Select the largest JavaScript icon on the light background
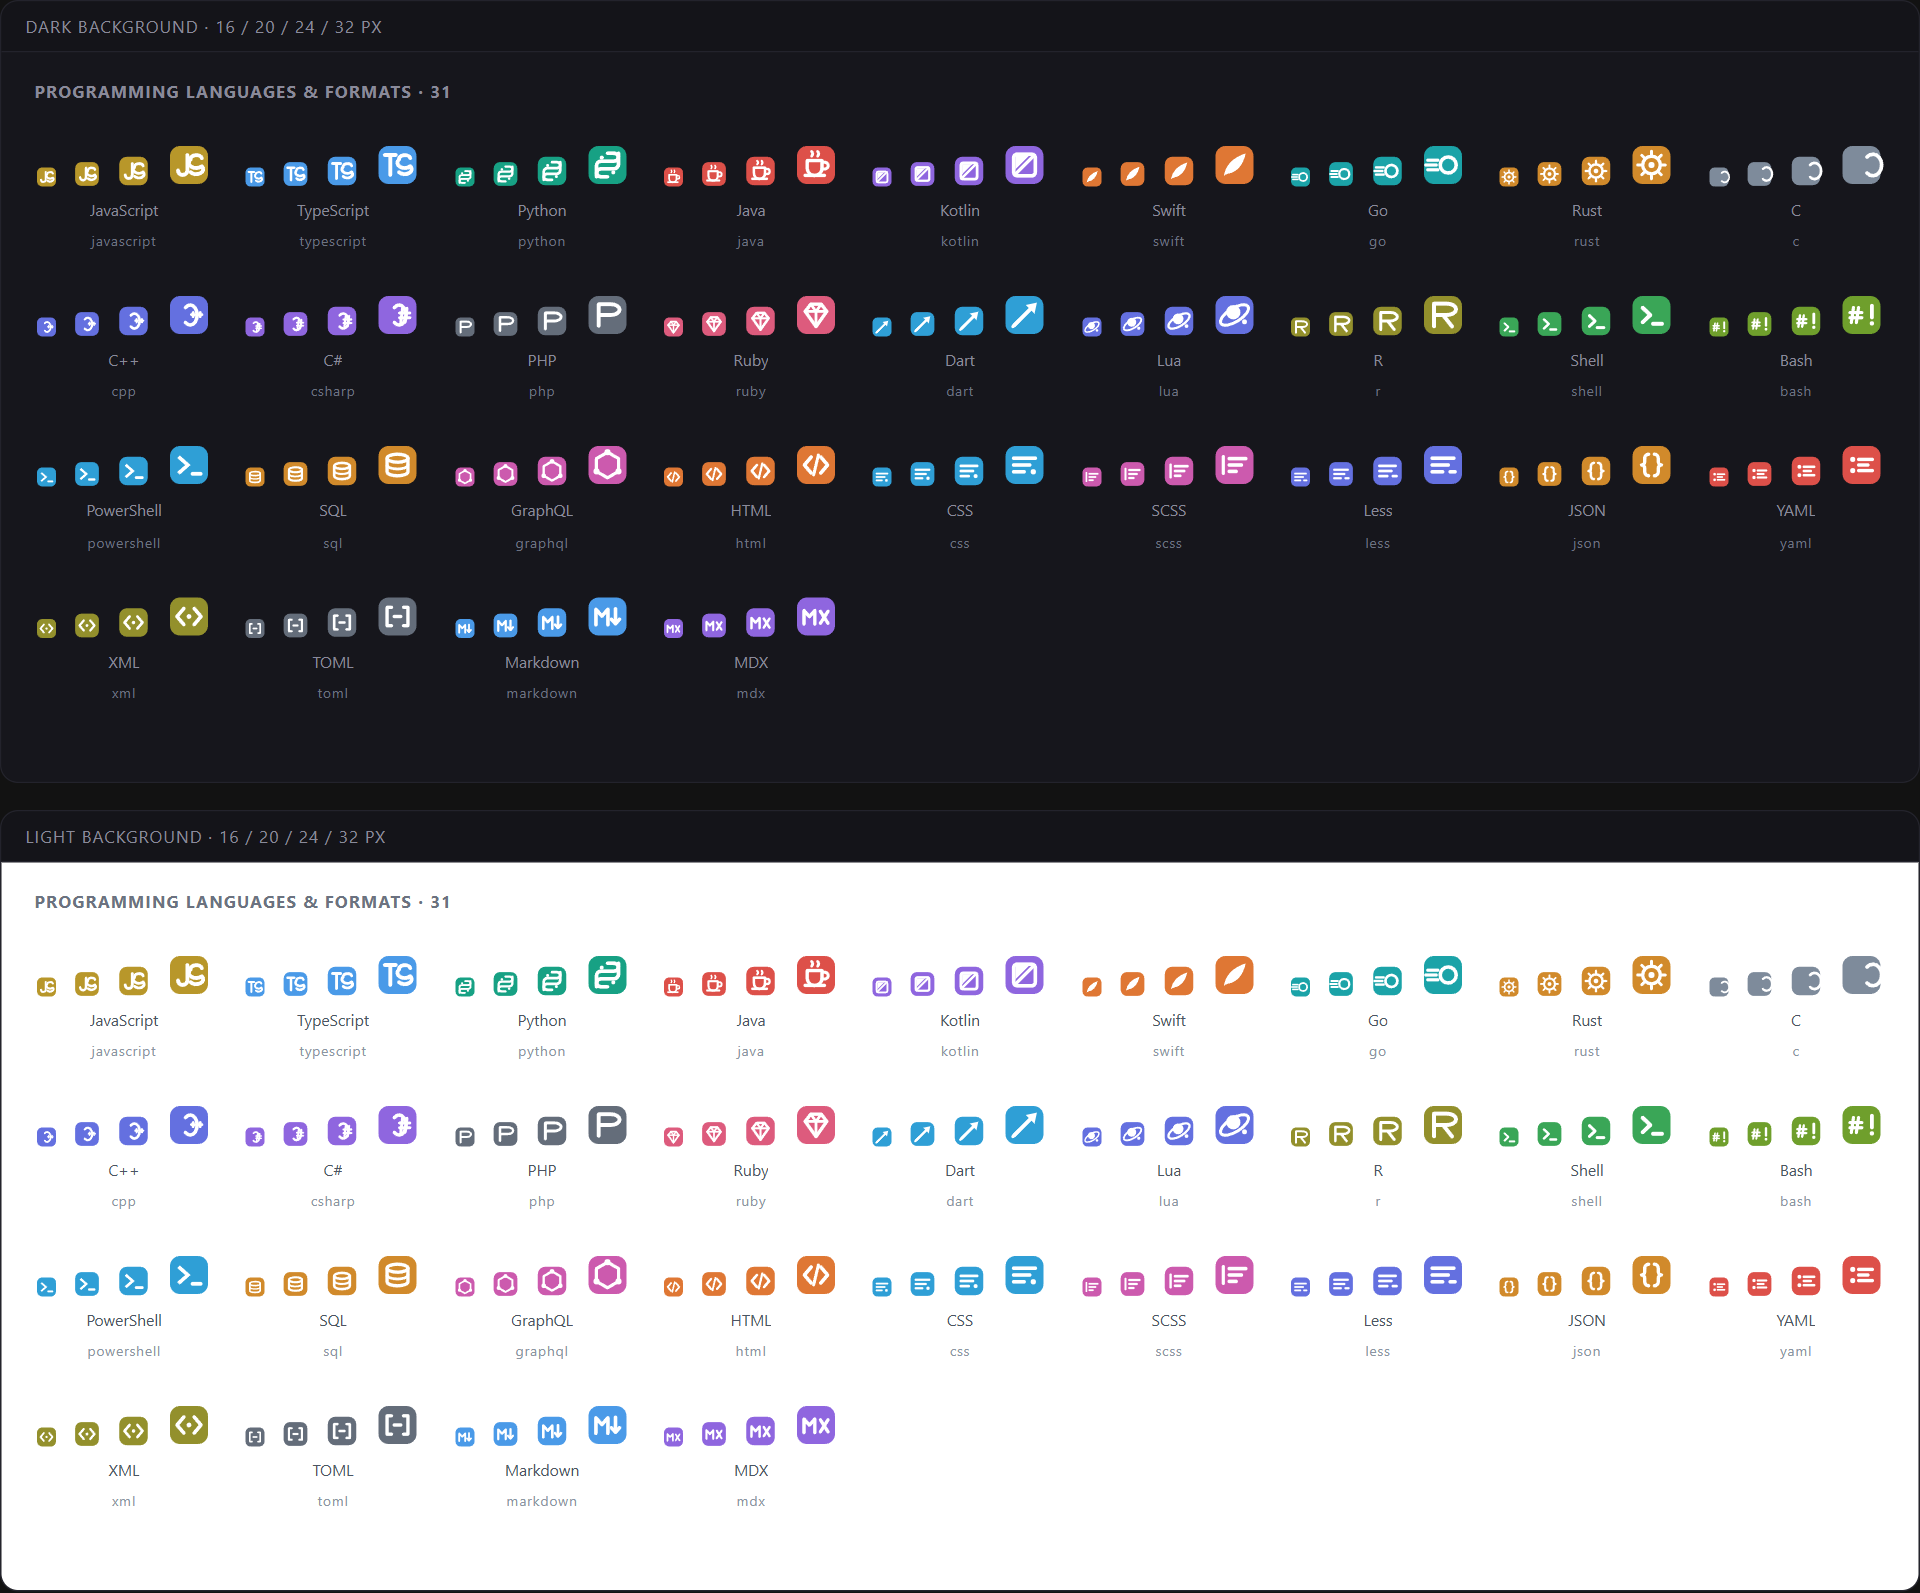The image size is (1920, 1593). point(189,975)
